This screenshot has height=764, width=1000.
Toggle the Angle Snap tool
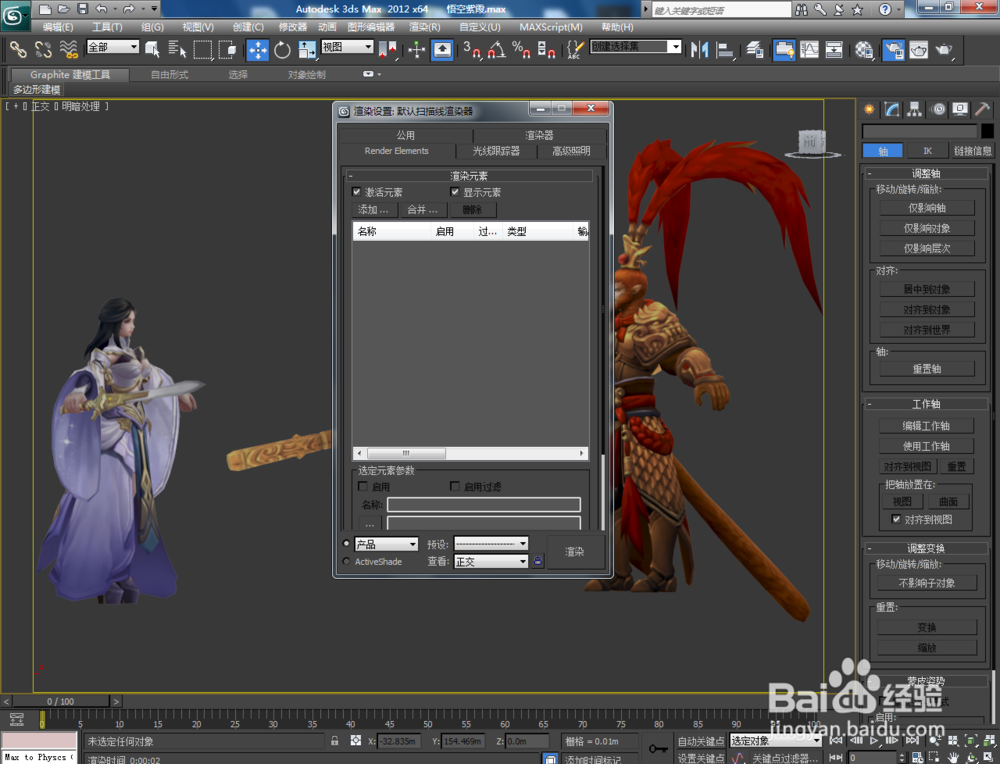point(497,50)
